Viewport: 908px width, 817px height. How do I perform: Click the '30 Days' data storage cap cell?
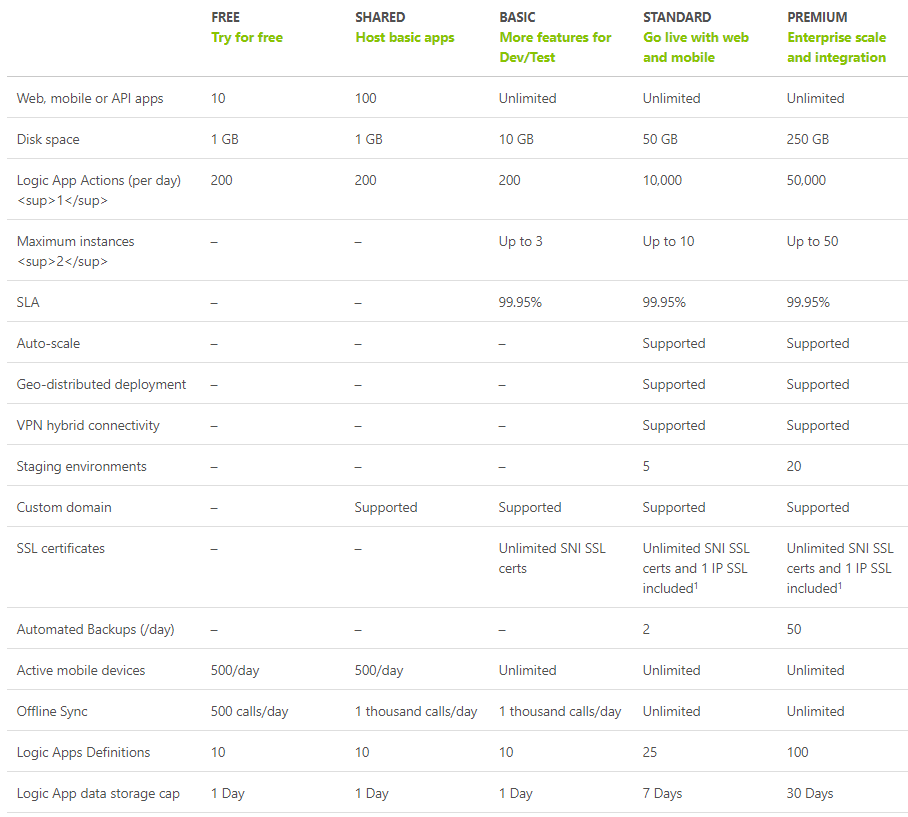[810, 793]
